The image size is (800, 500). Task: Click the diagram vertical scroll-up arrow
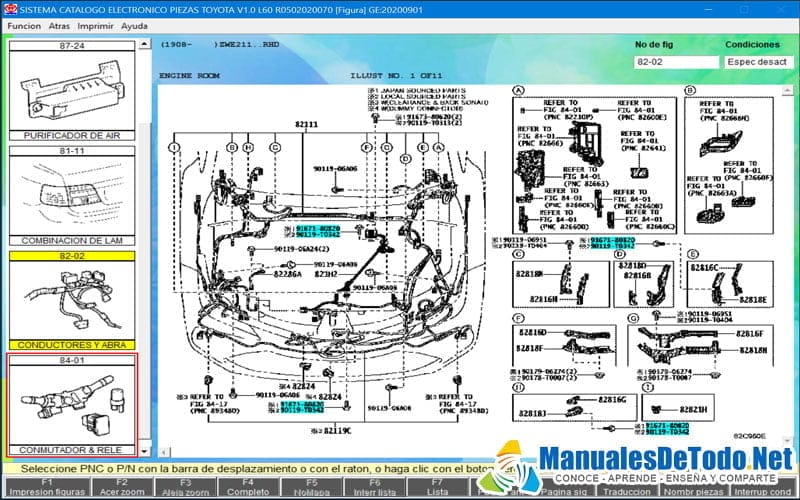click(788, 90)
